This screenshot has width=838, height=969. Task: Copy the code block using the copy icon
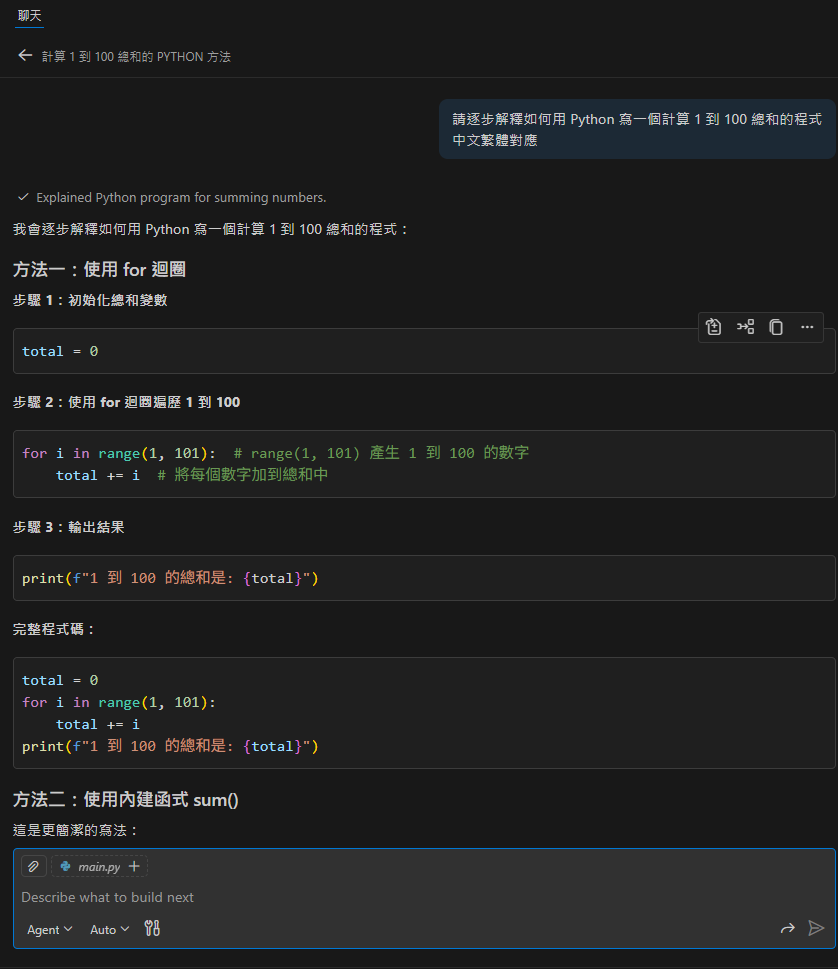(x=777, y=327)
